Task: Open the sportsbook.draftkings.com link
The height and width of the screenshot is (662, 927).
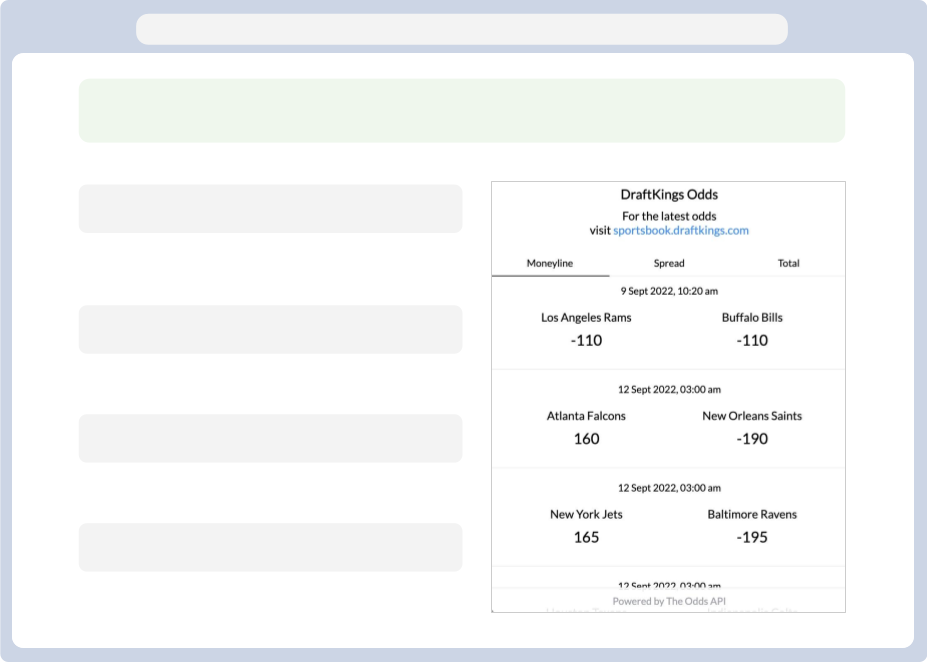Action: (680, 231)
